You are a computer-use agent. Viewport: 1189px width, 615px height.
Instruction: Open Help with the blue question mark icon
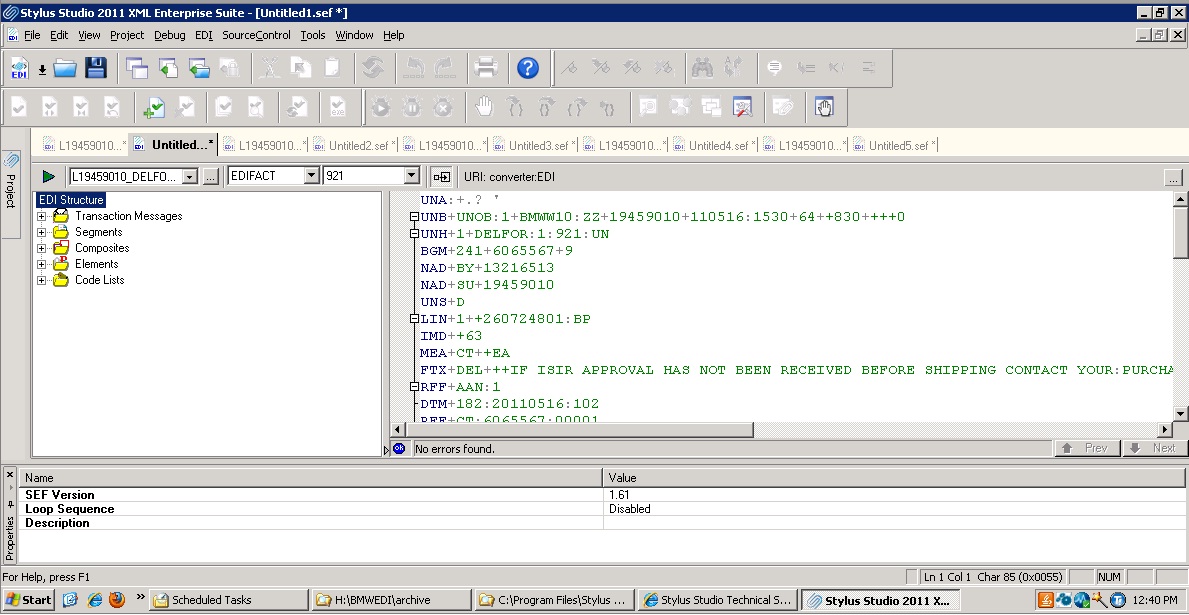tap(528, 68)
